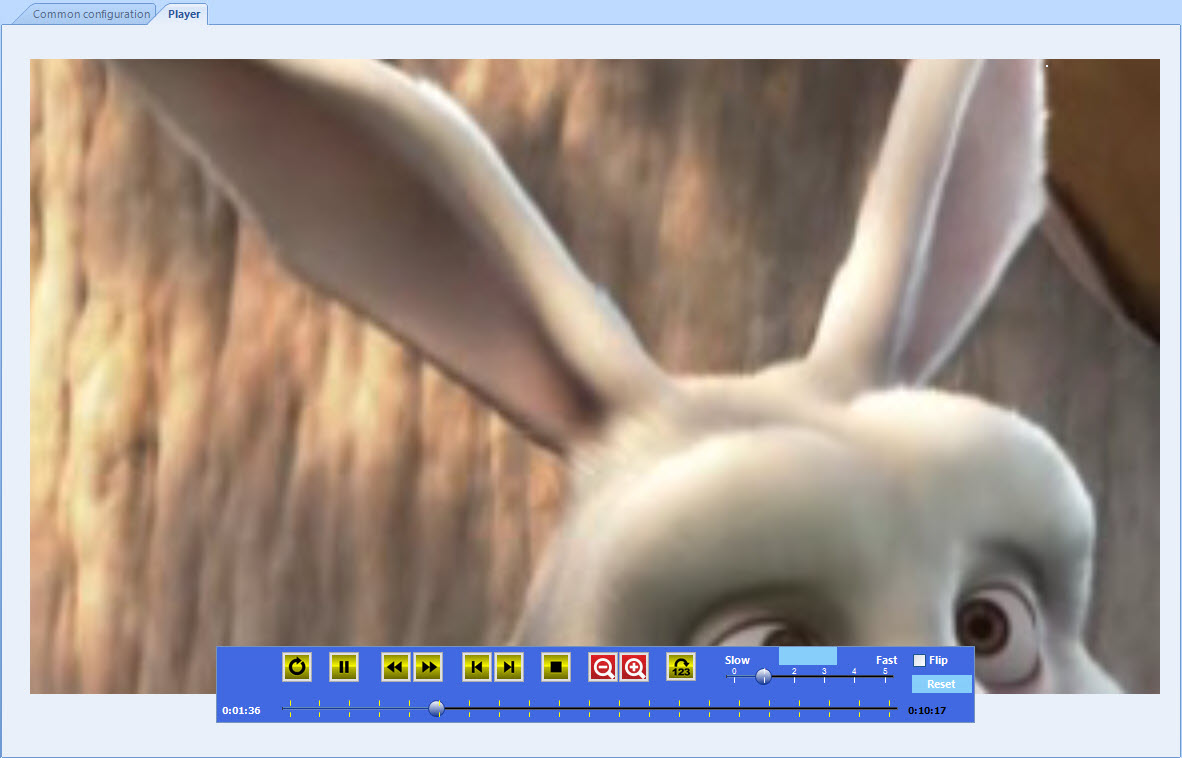Click the Slow label on the speed slider
The height and width of the screenshot is (758, 1182).
pyautogui.click(x=737, y=660)
